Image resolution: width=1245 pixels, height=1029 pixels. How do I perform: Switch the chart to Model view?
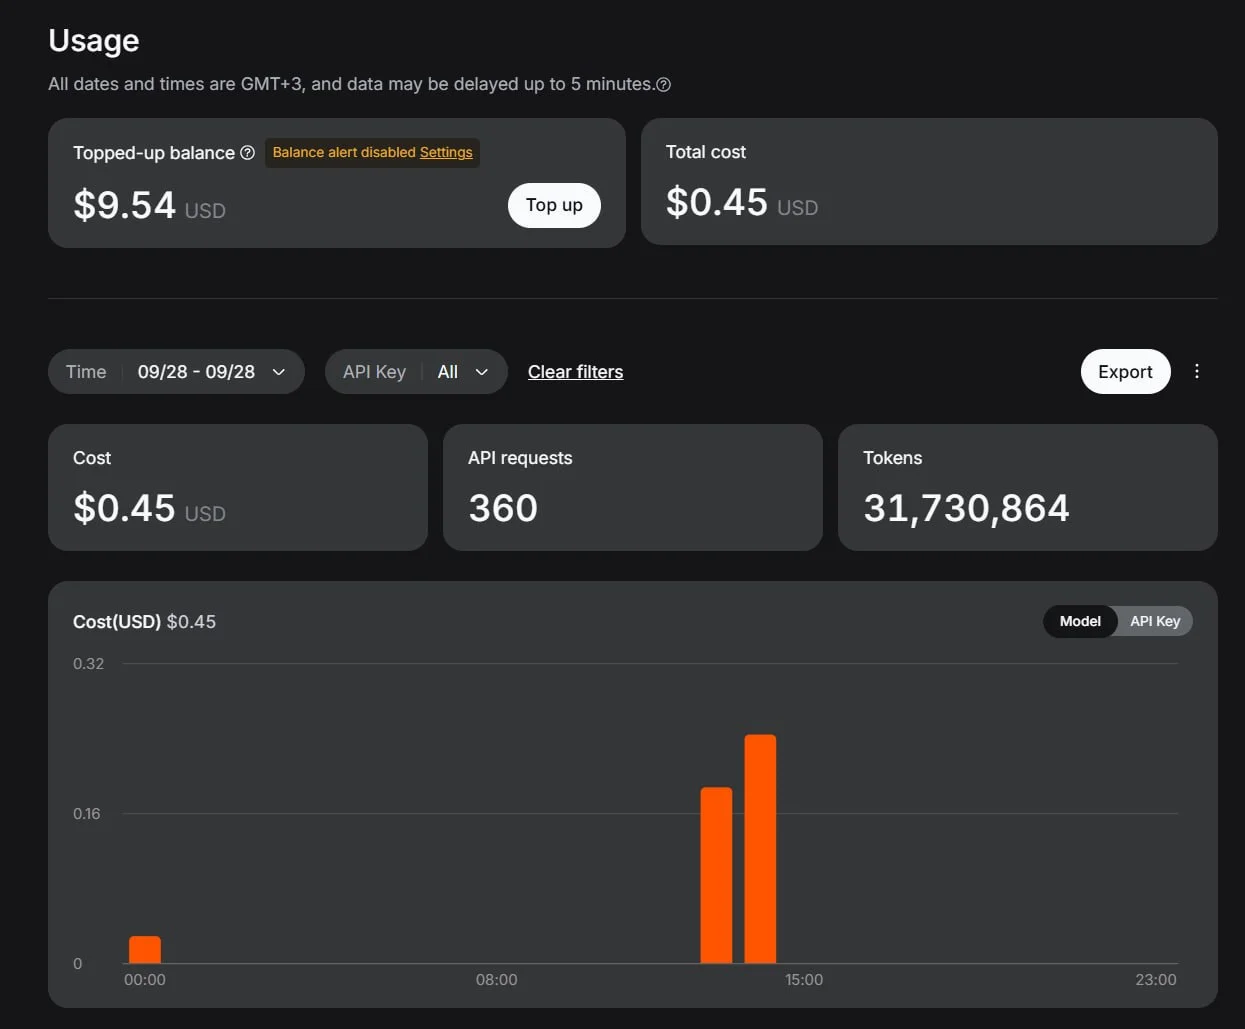1080,621
